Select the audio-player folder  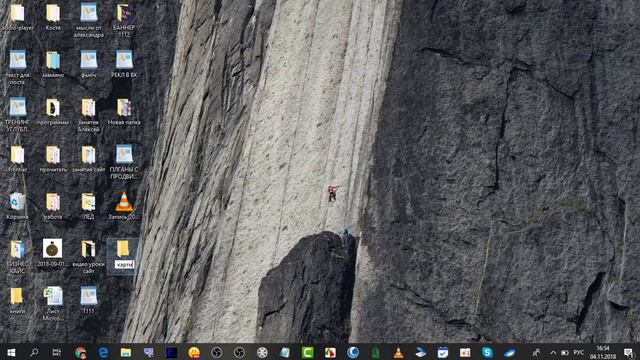pos(17,18)
